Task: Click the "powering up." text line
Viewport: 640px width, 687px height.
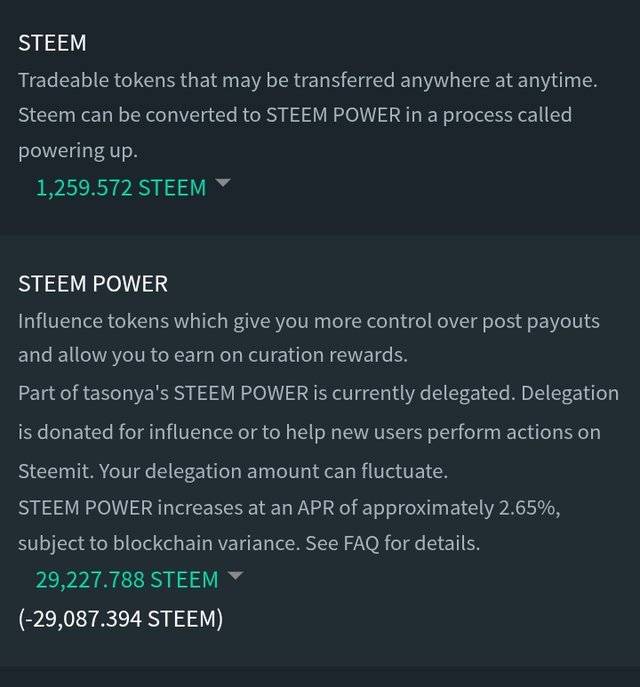Action: 77,151
